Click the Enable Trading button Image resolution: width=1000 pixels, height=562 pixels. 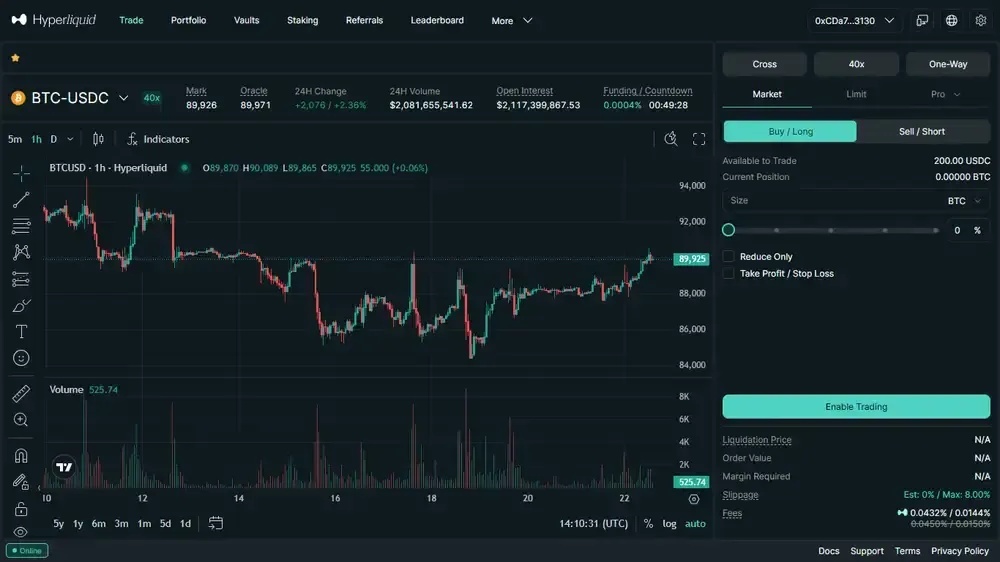tap(856, 407)
